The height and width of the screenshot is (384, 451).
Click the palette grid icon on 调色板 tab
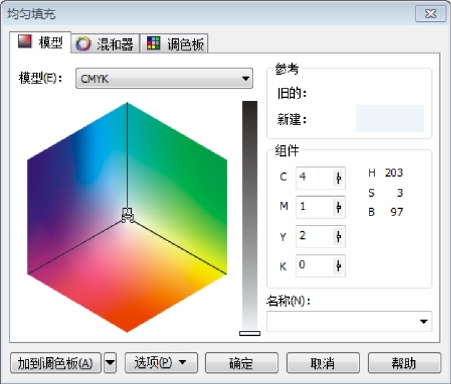(x=154, y=43)
